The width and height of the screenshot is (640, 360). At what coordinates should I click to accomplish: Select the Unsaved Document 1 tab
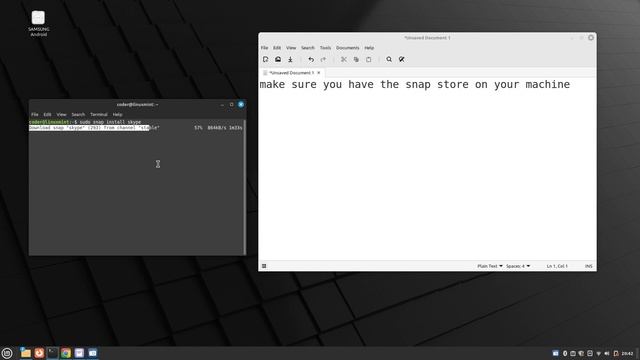tap(291, 73)
